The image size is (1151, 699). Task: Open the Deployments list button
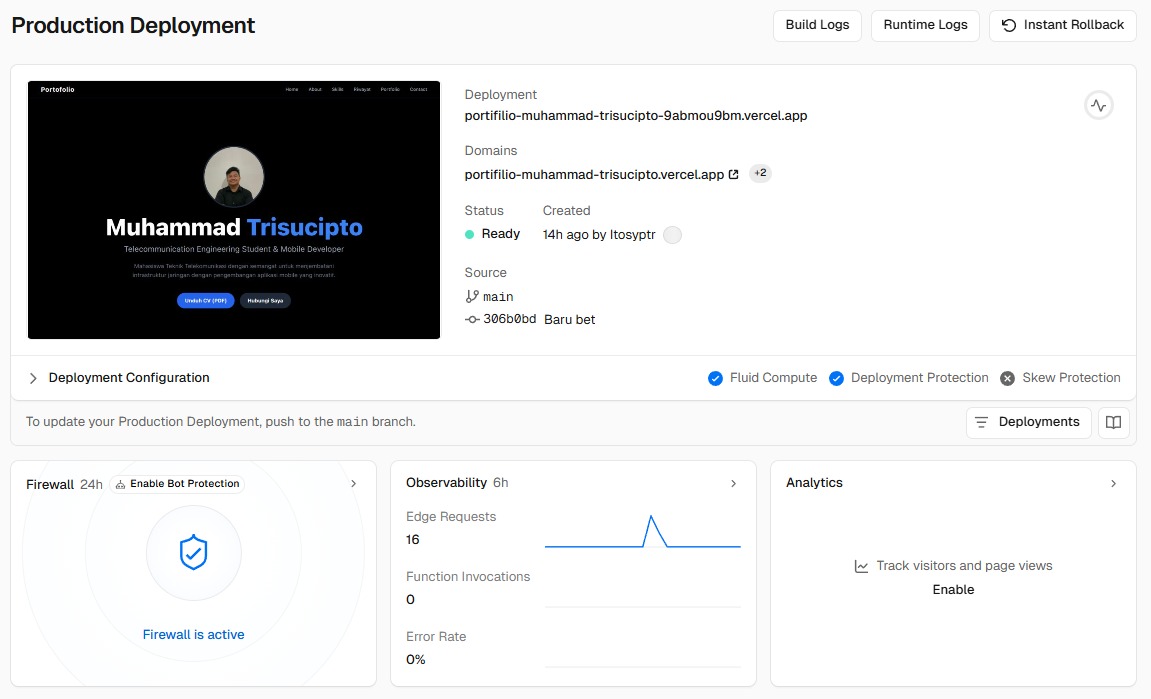(1028, 422)
